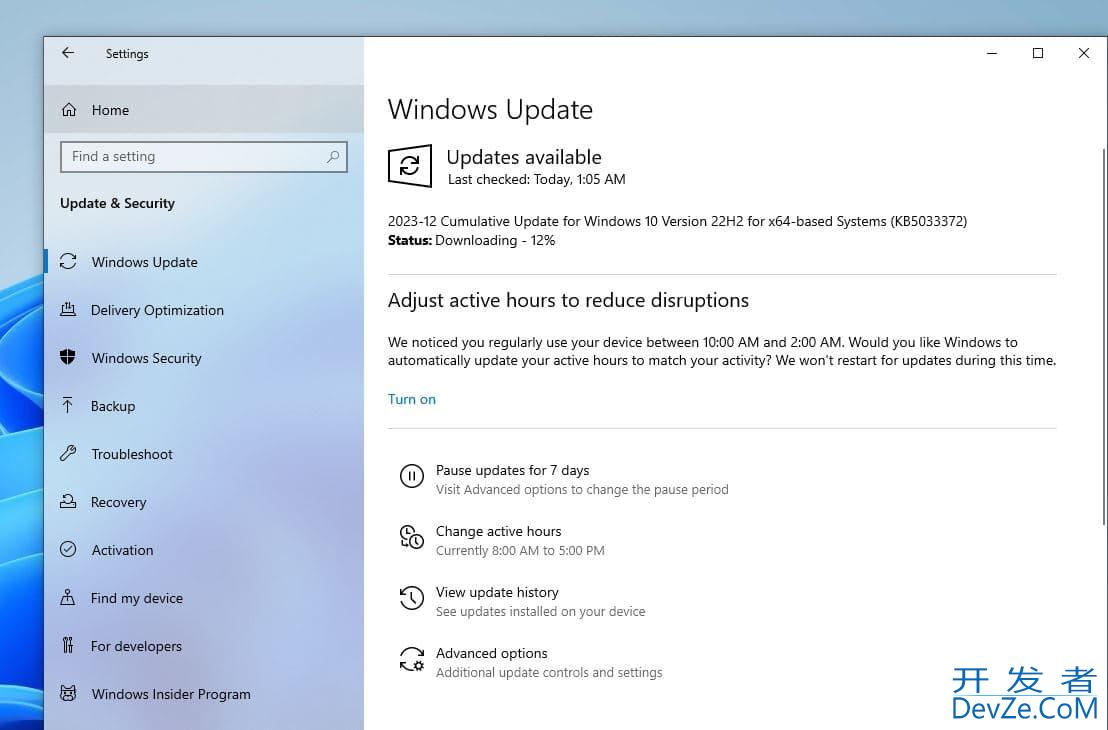
Task: Open Windows Insider Program page
Action: pos(170,694)
